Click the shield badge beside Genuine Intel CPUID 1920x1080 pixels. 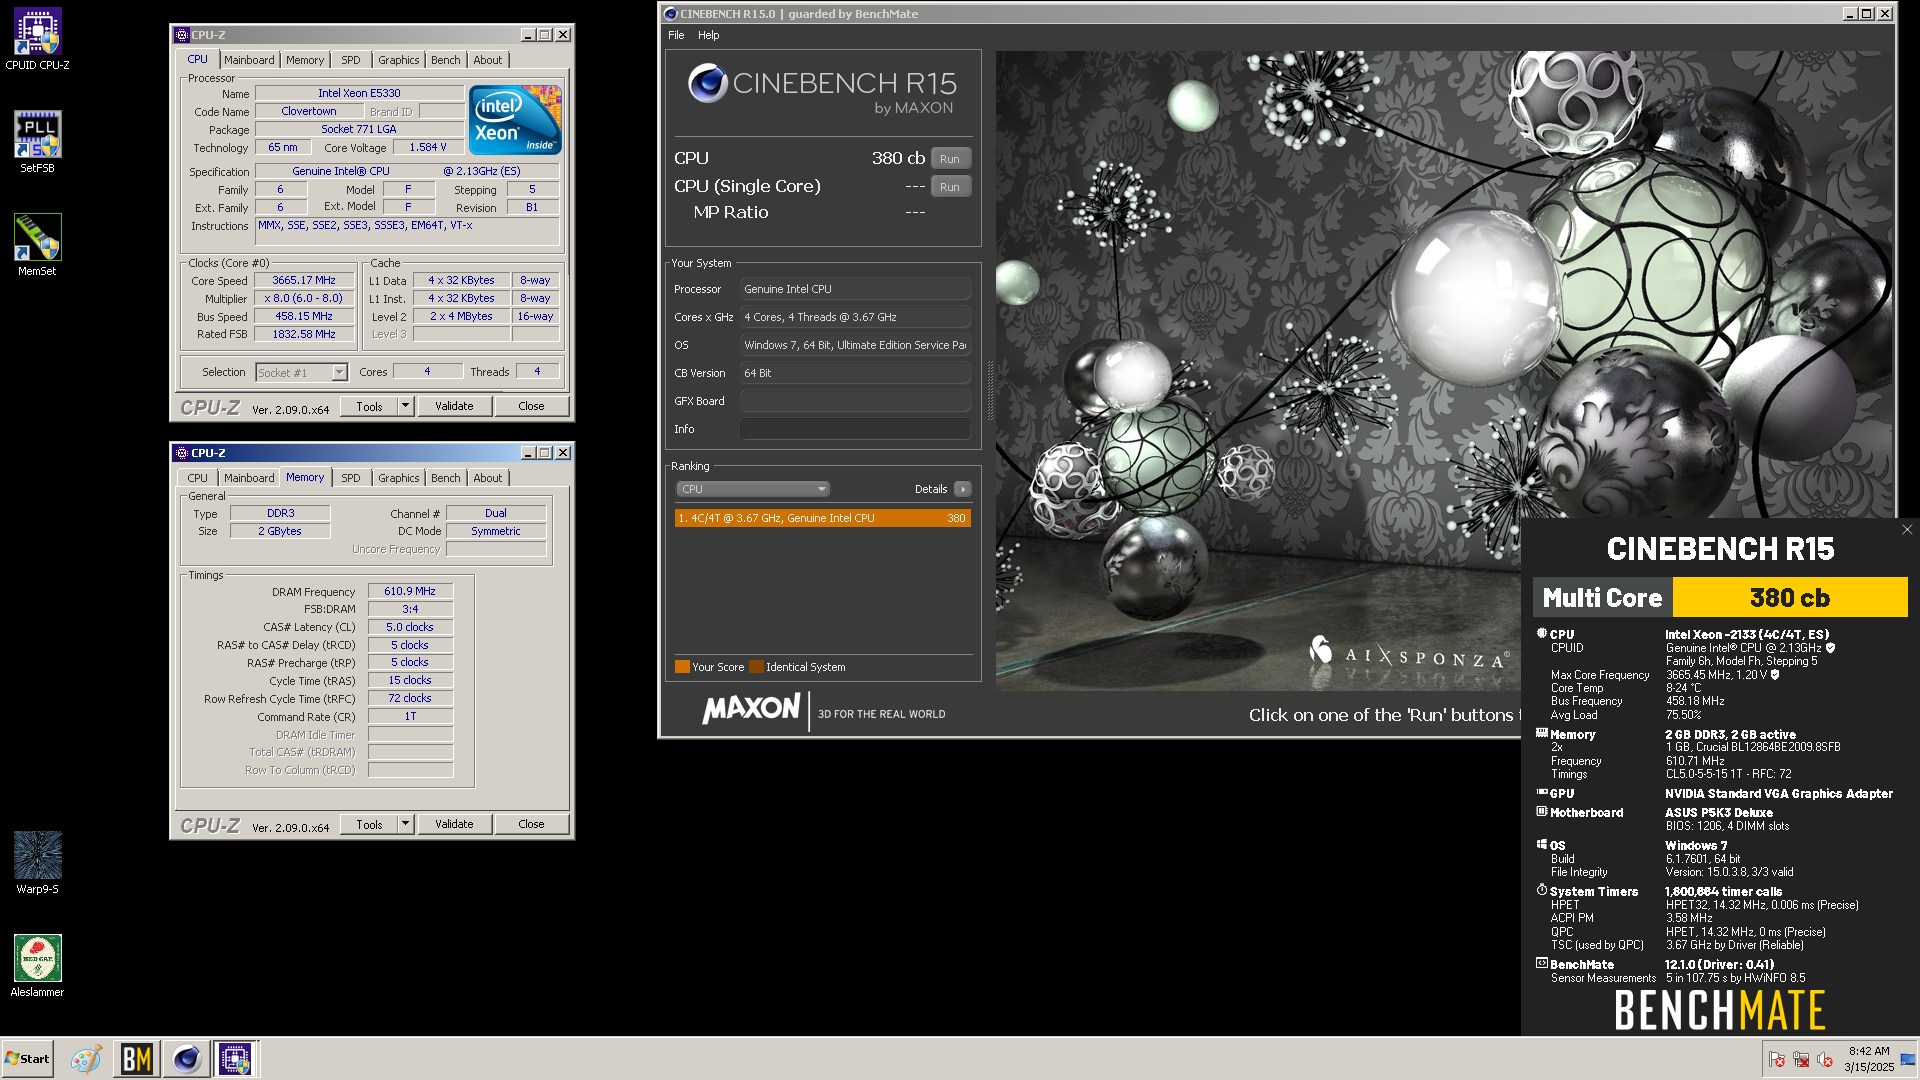pos(1830,648)
